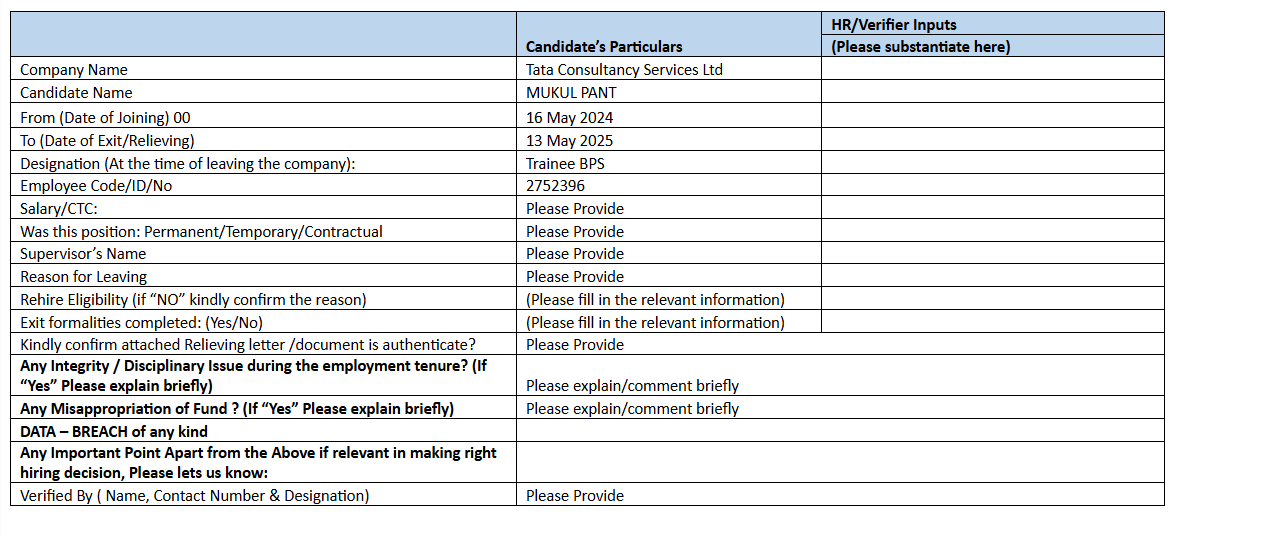Click the HR/Verifier input cell for Company Name

coord(992,69)
